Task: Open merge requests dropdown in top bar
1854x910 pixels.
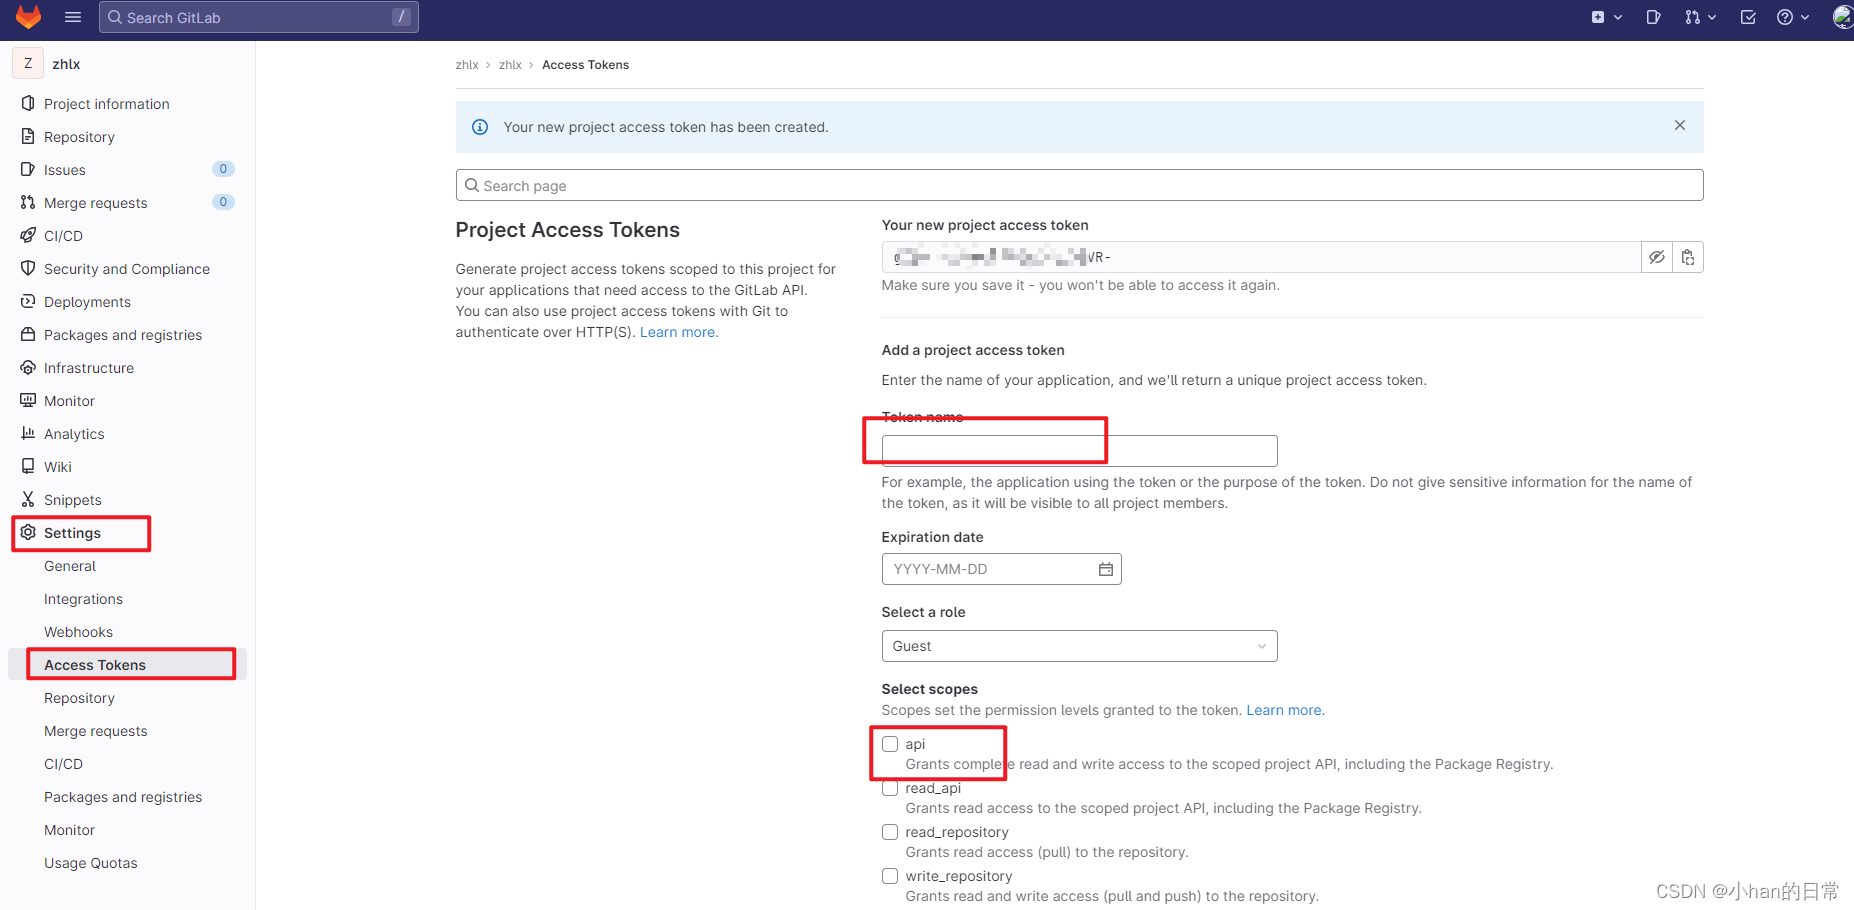Action: pos(1699,17)
